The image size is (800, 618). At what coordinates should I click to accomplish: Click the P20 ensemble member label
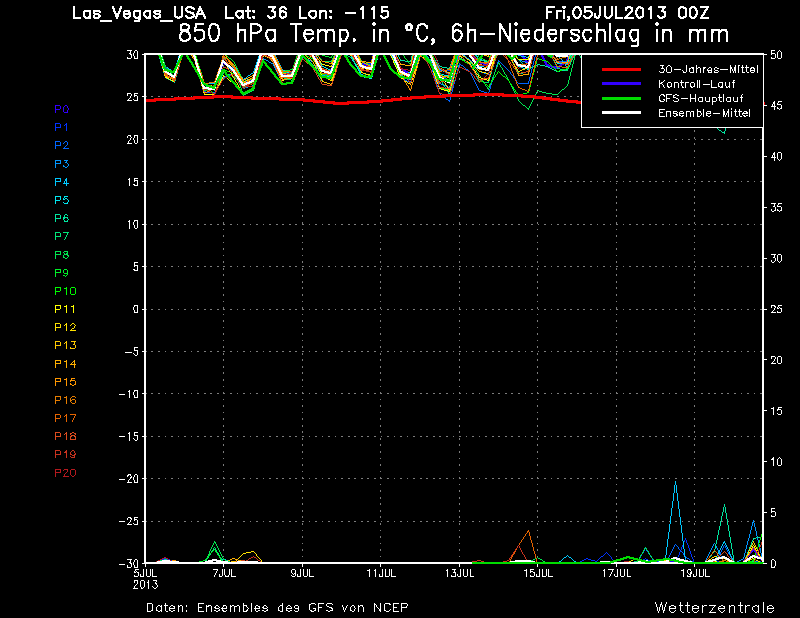(65, 473)
